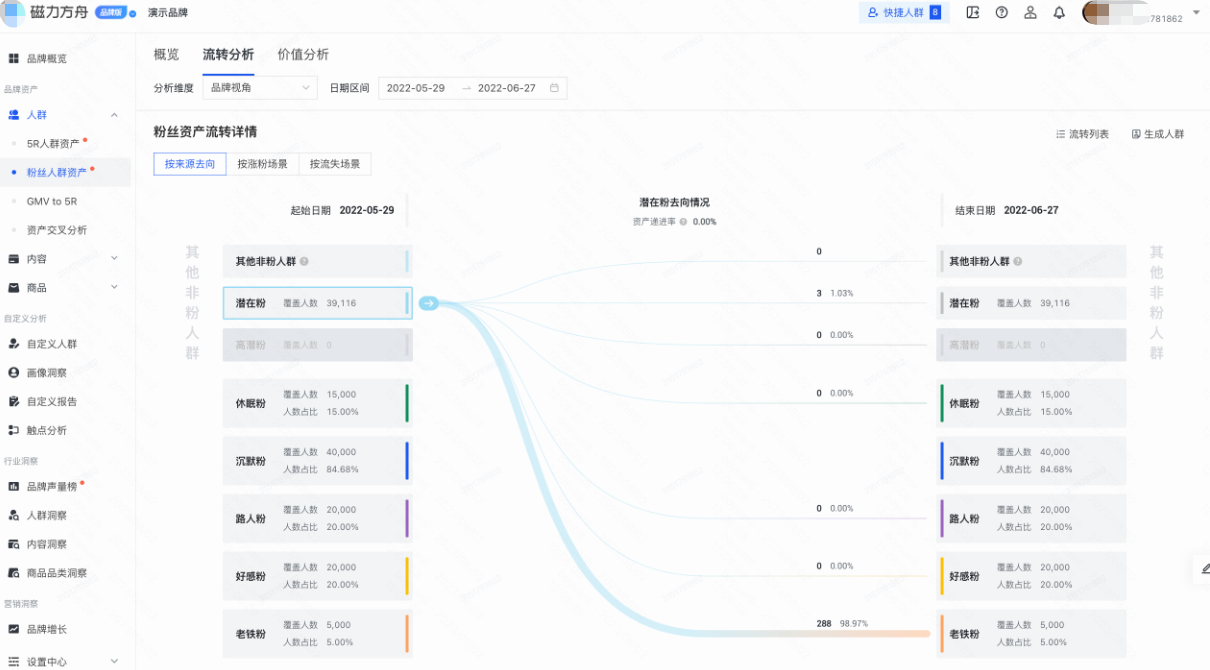
Task: Click the 自定义人群 sidebar entry
Action: tap(60, 343)
